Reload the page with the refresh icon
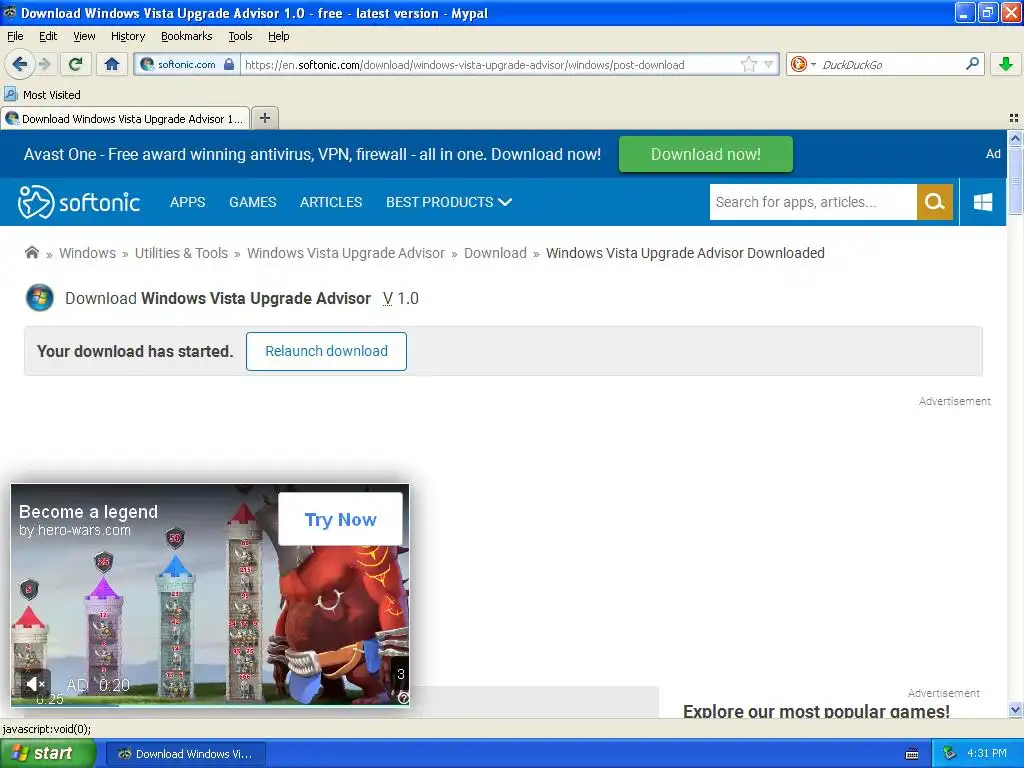The image size is (1024, 768). 76,64
